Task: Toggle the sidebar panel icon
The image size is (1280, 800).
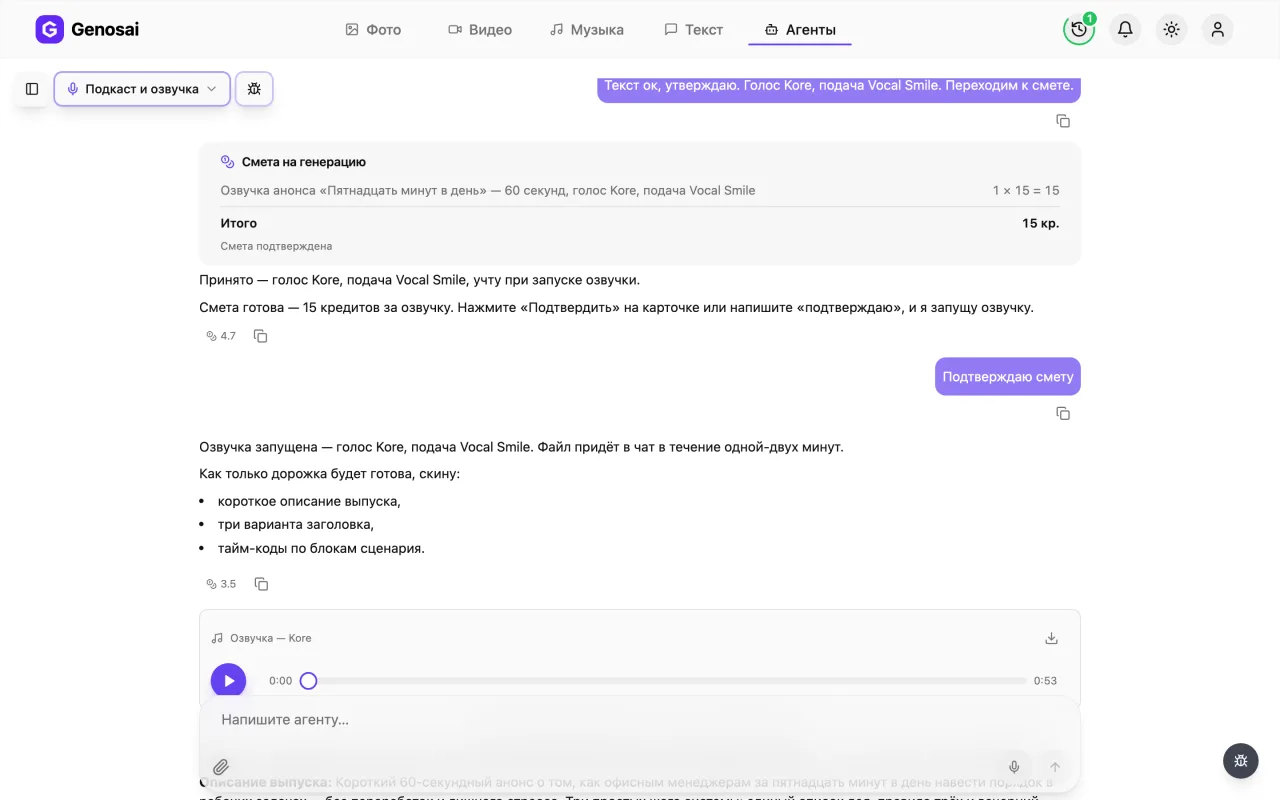Action: [x=32, y=89]
